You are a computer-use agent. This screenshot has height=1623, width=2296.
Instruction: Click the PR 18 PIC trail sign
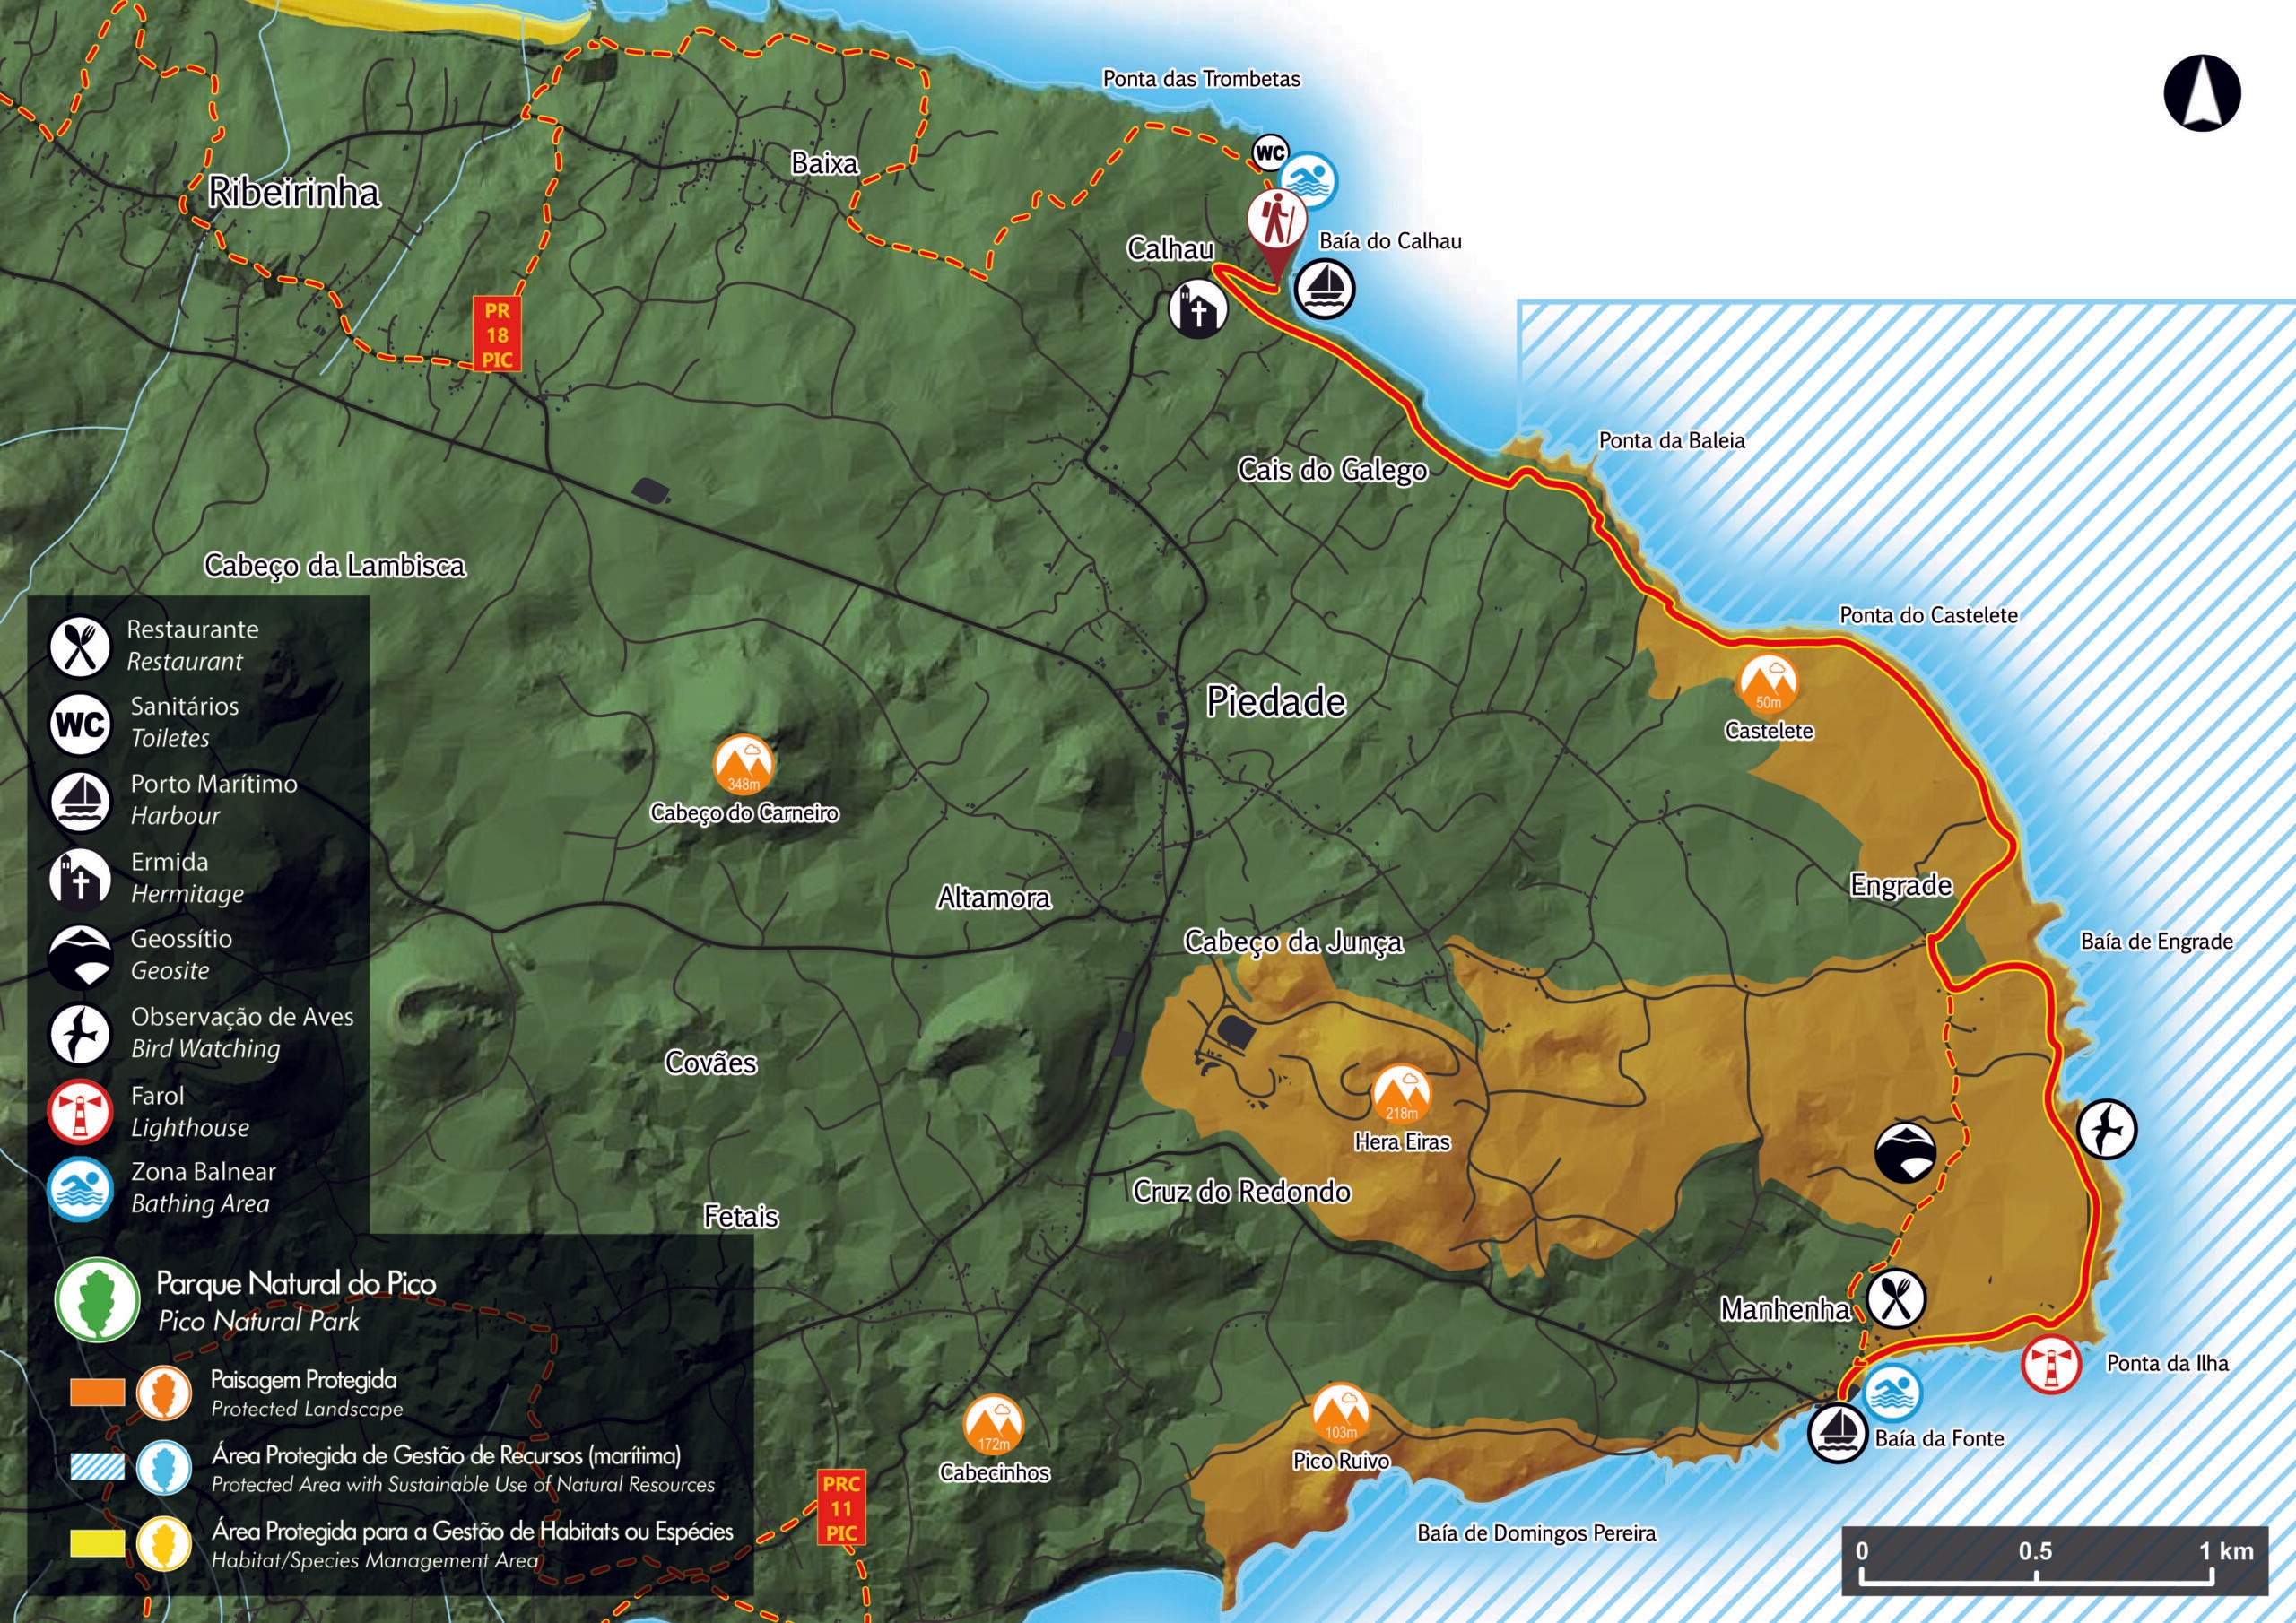pyautogui.click(x=497, y=334)
